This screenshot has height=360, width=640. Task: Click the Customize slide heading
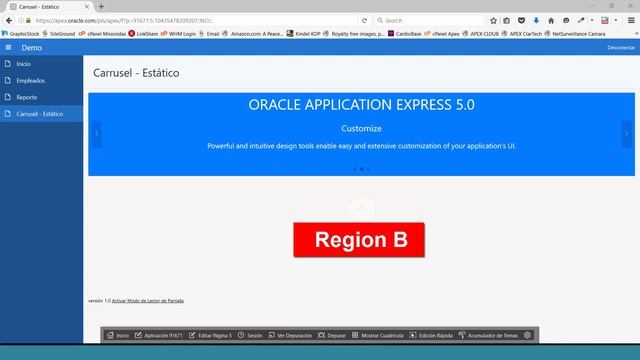pos(362,129)
